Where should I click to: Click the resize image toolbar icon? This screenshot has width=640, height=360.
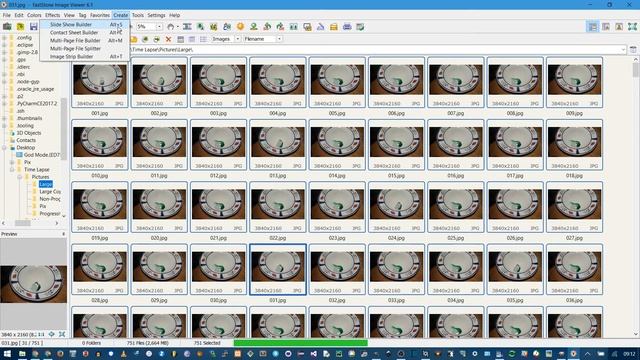200,27
